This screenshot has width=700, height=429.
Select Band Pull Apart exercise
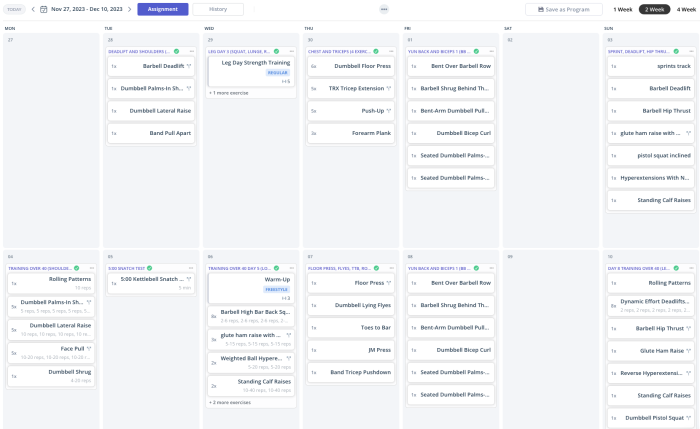[151, 133]
